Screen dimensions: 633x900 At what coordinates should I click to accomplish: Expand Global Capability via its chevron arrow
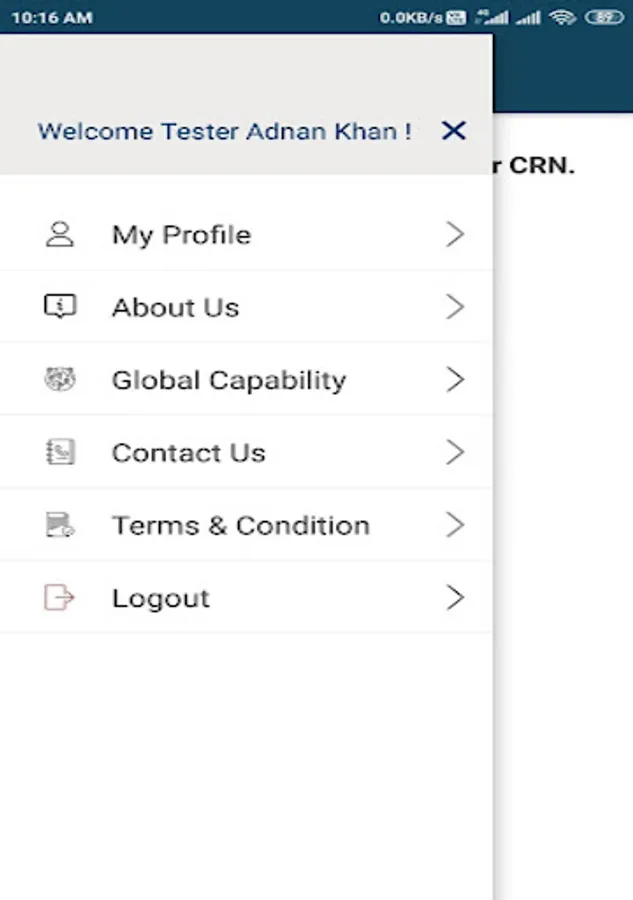coord(455,380)
